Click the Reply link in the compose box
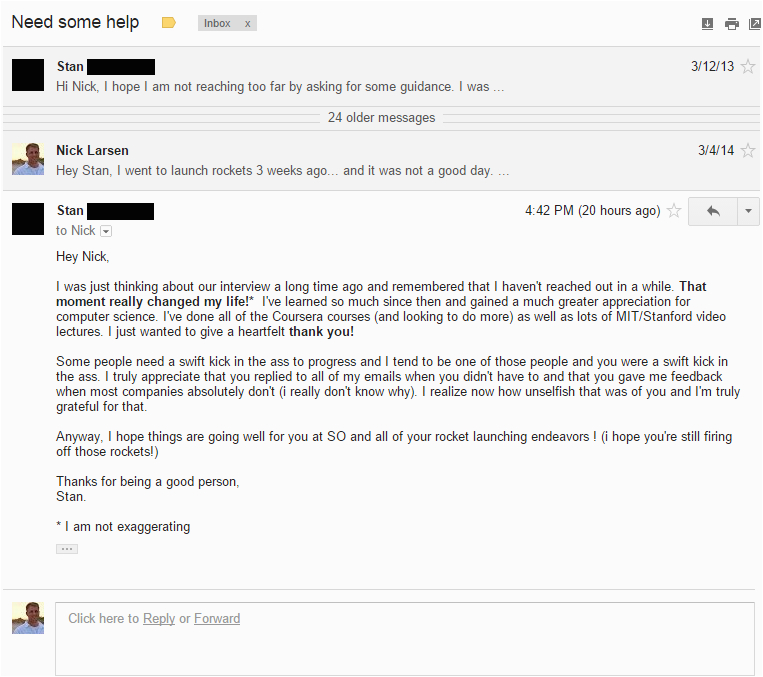763x677 pixels. coord(159,619)
